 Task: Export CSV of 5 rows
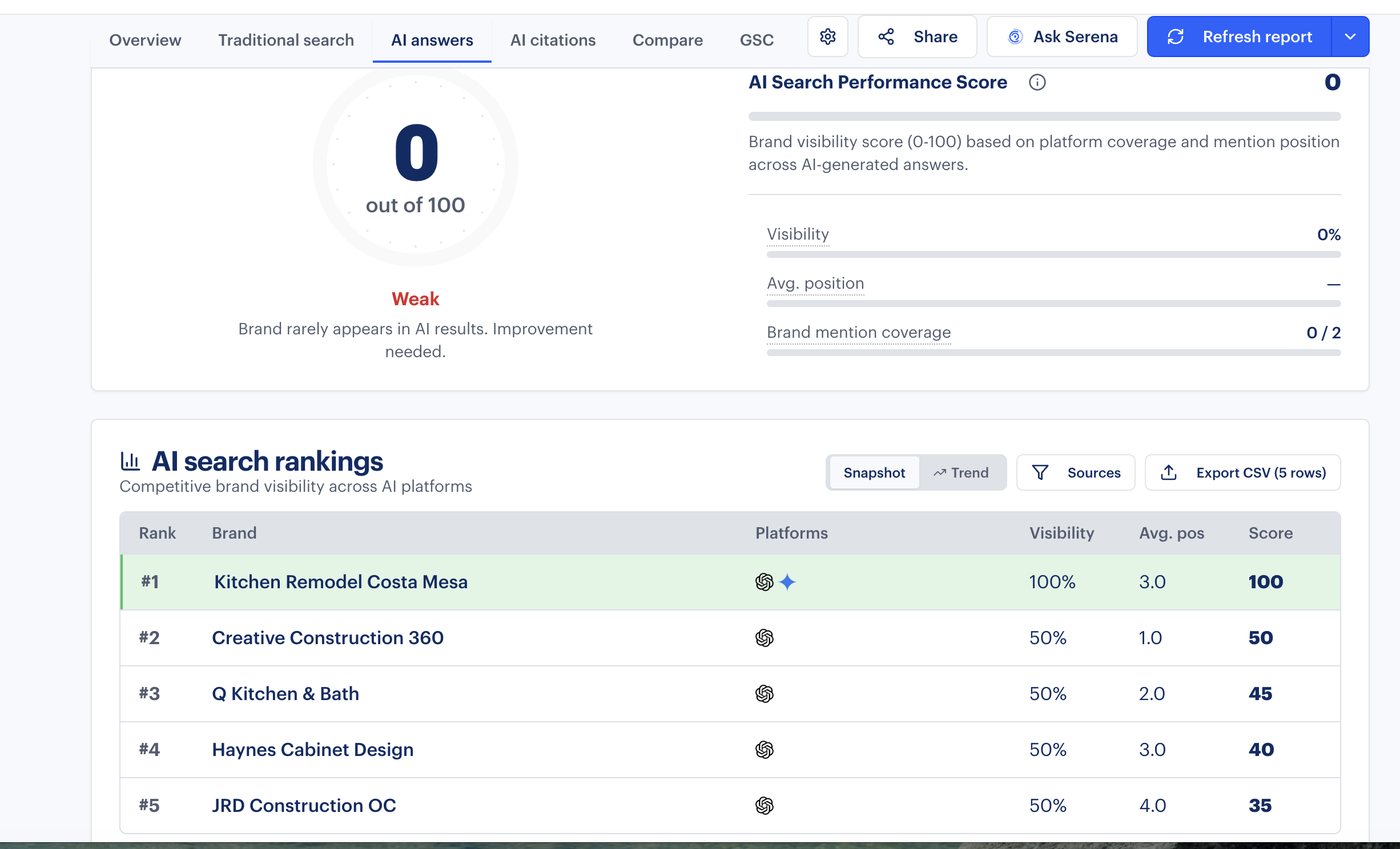[1243, 473]
